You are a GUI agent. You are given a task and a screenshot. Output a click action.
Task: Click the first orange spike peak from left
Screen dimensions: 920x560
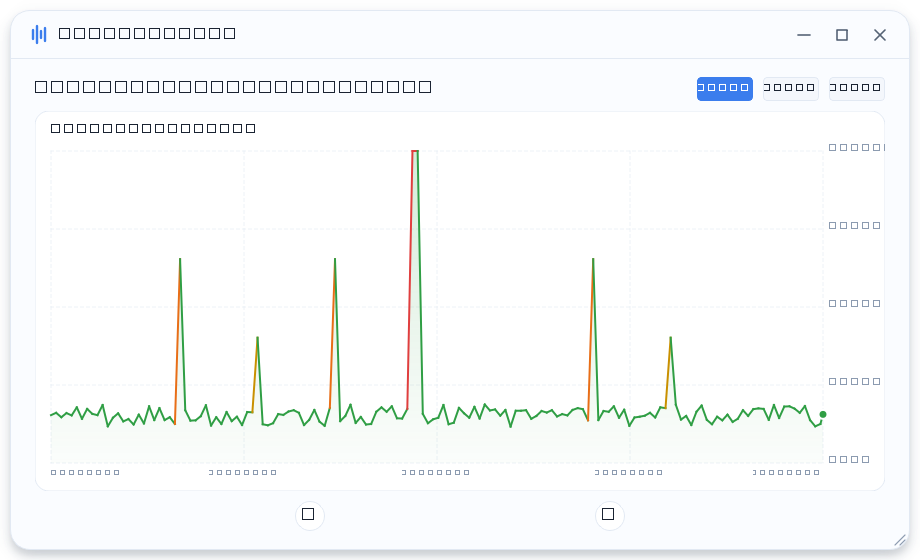point(180,259)
